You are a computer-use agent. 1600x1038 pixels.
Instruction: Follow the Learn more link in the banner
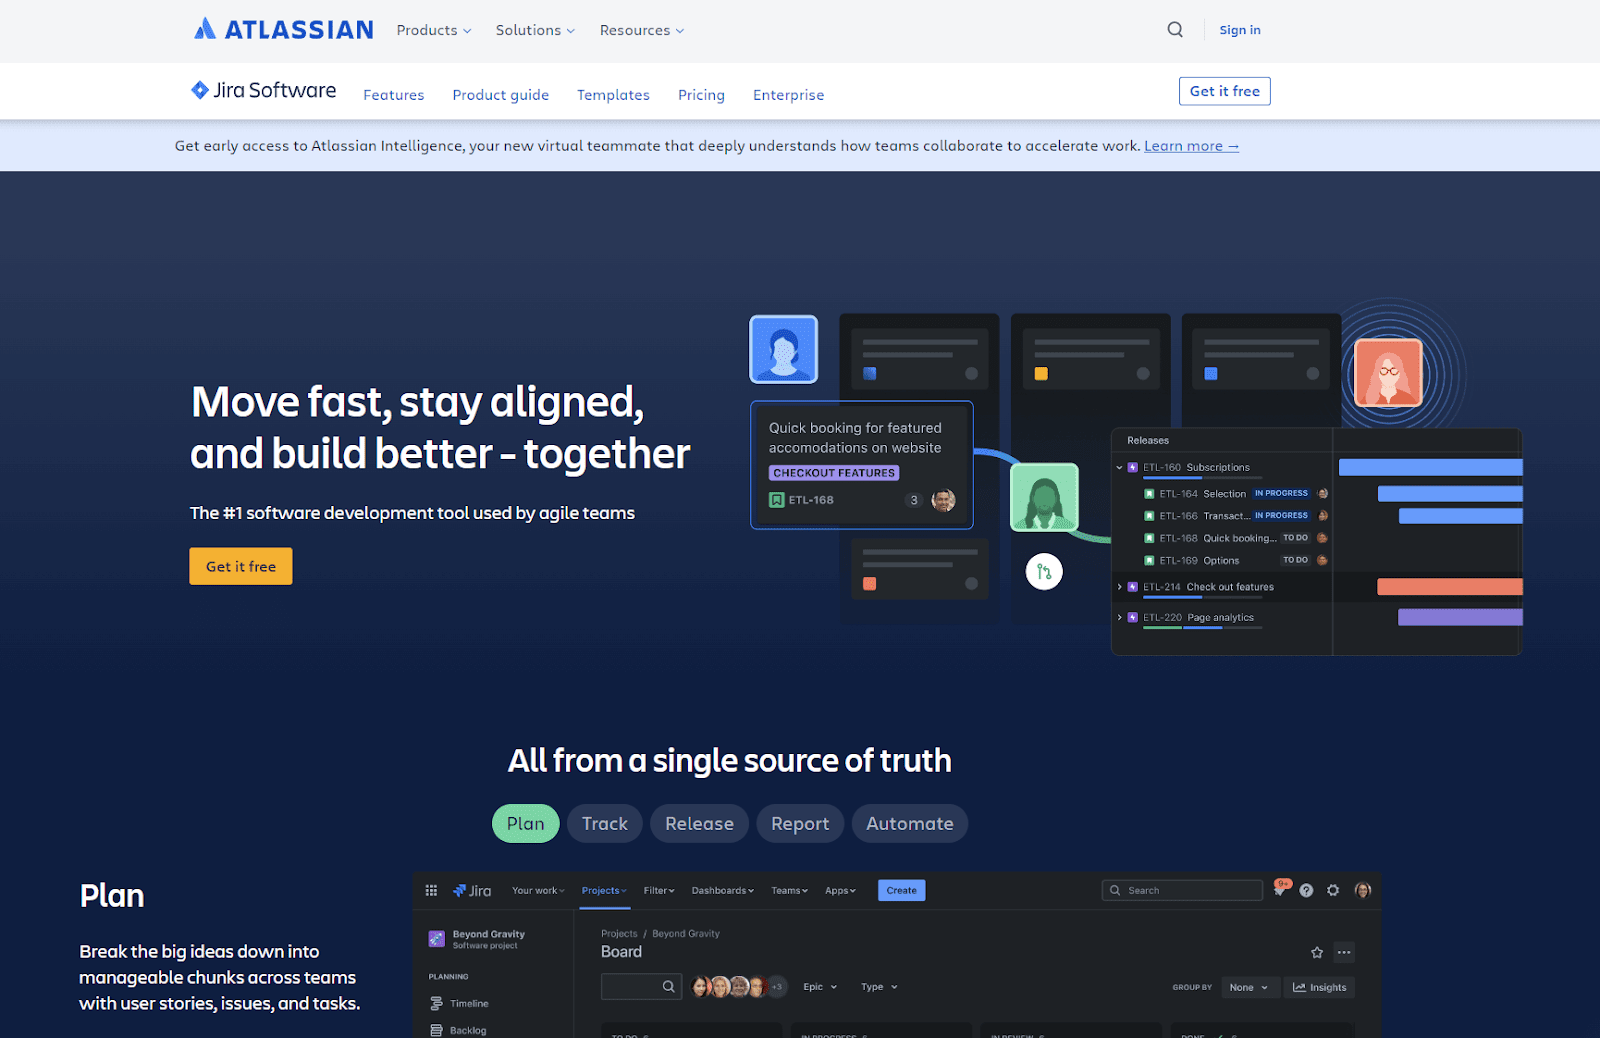pos(1190,145)
